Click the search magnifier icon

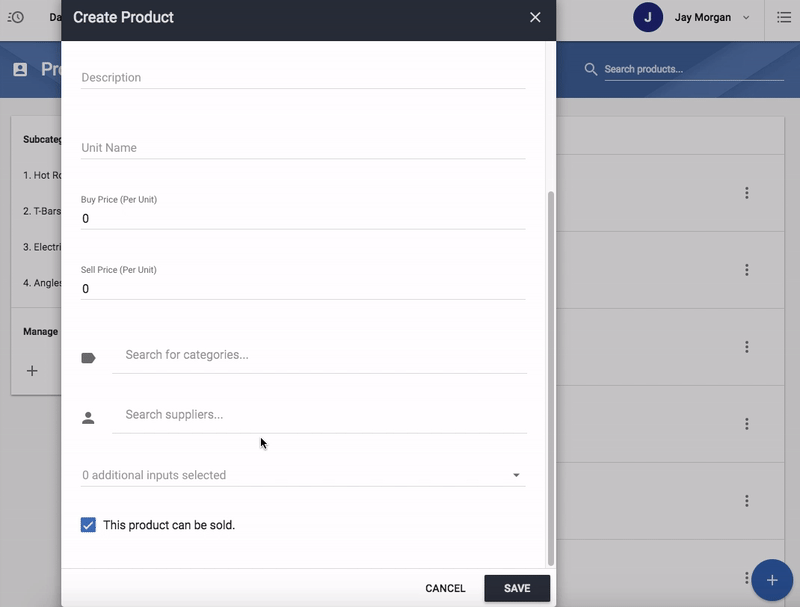click(591, 69)
